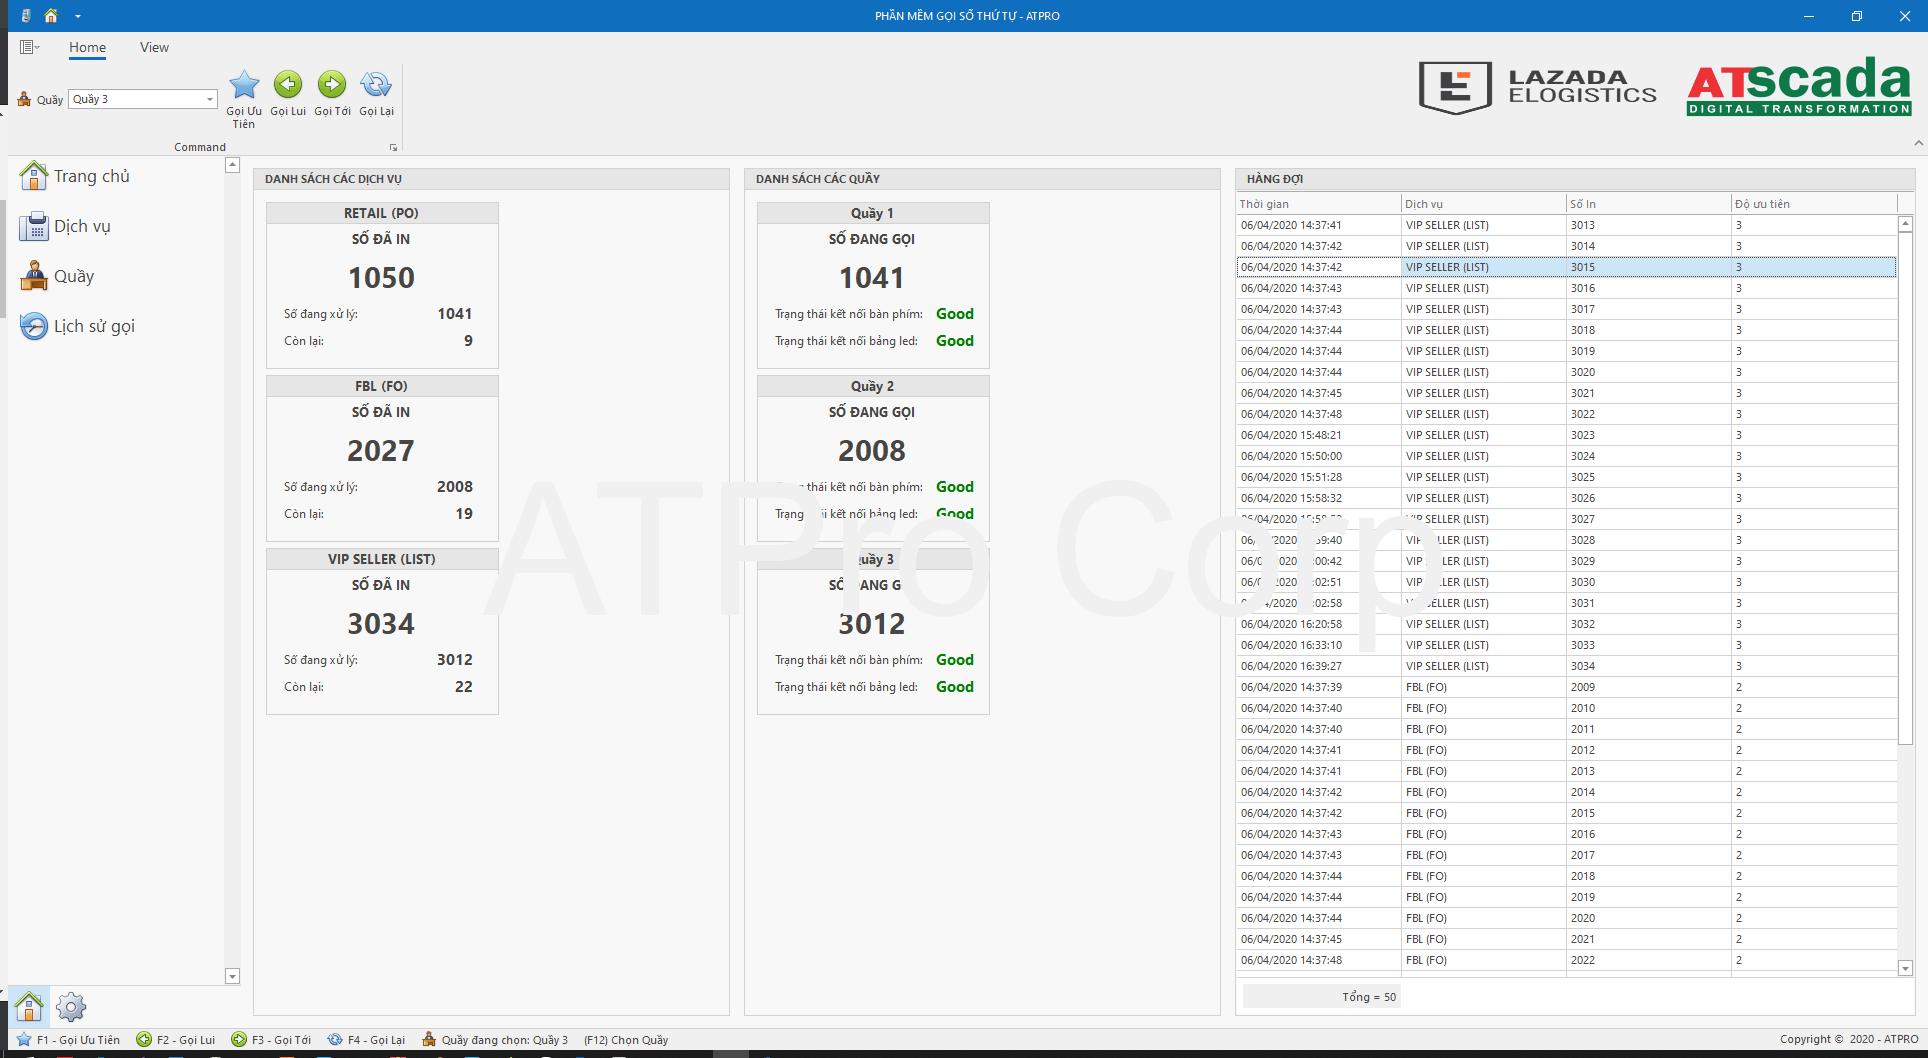Collapse the ribbon with the chevron
Image resolution: width=1928 pixels, height=1058 pixels.
point(1918,144)
